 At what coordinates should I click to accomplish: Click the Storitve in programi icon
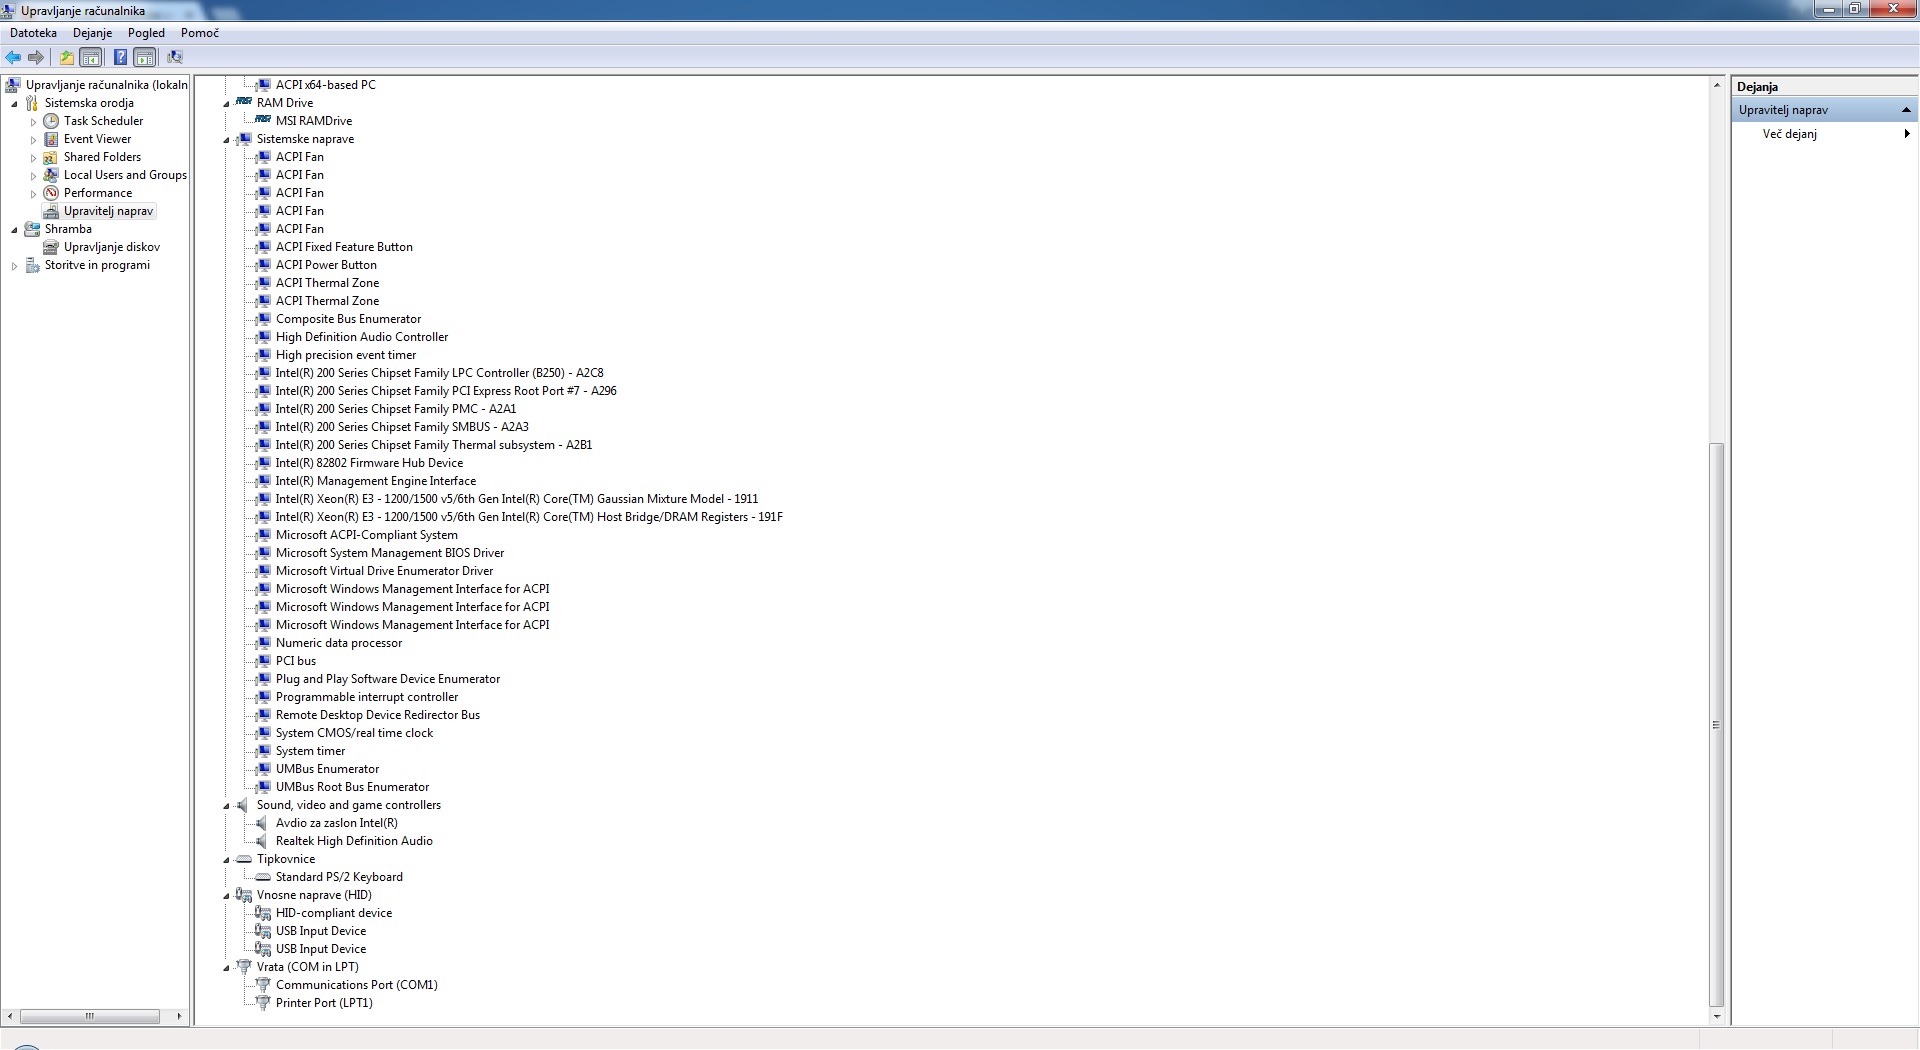point(32,265)
